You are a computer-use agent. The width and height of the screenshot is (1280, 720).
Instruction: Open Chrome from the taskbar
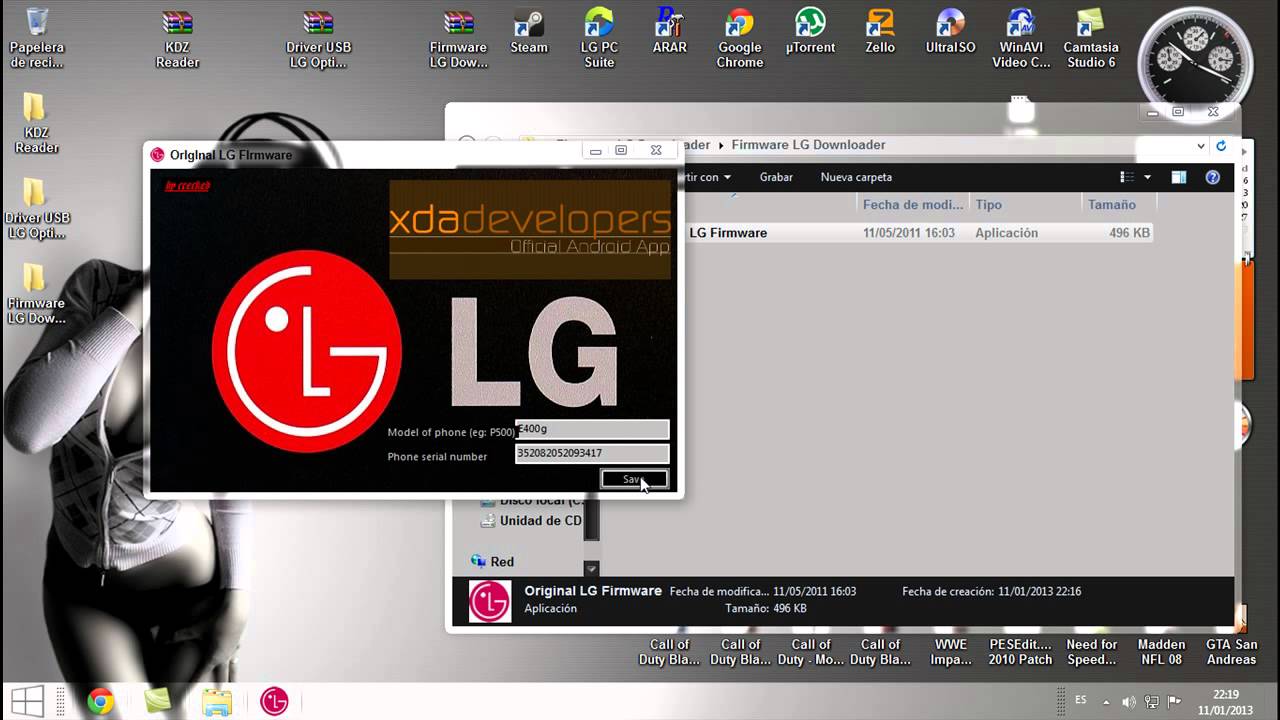pyautogui.click(x=99, y=701)
